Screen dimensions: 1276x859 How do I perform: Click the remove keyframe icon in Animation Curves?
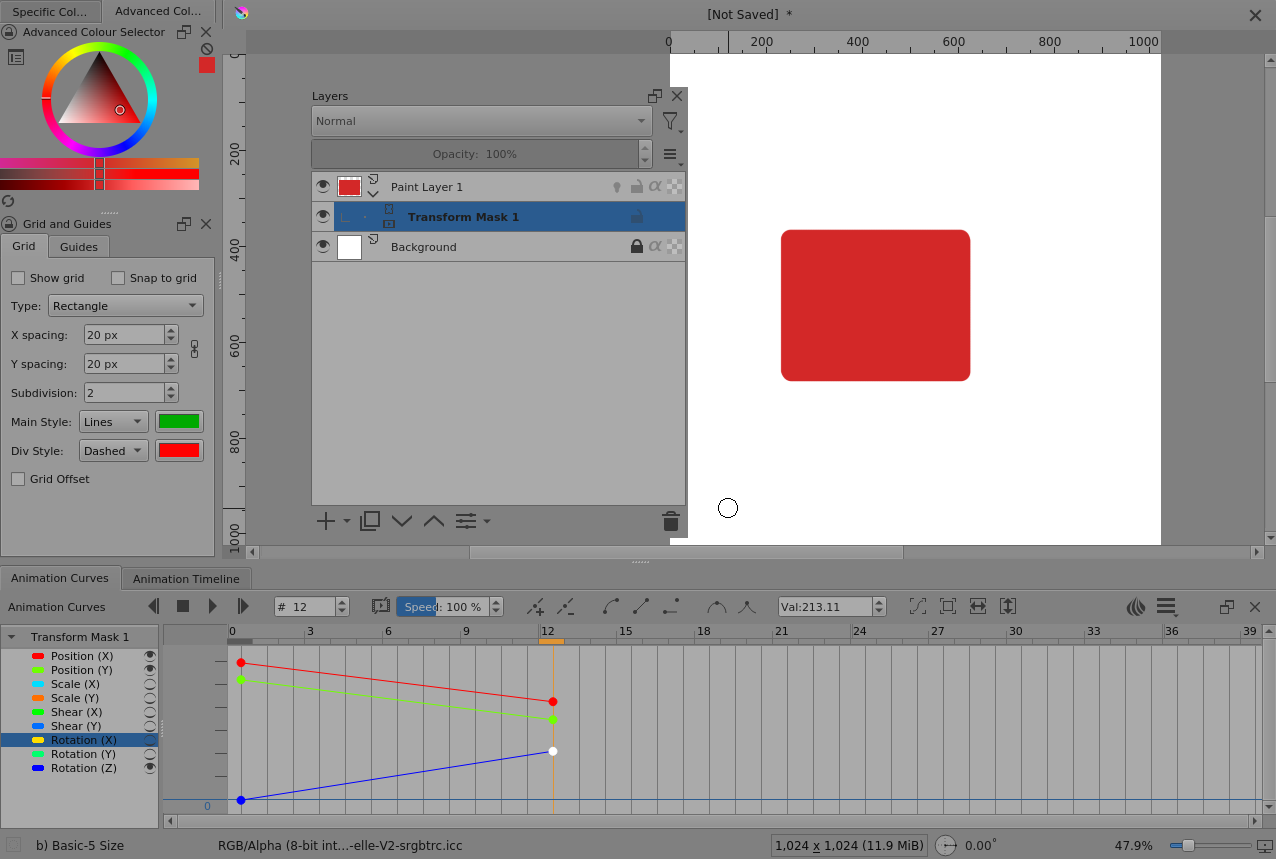point(565,607)
